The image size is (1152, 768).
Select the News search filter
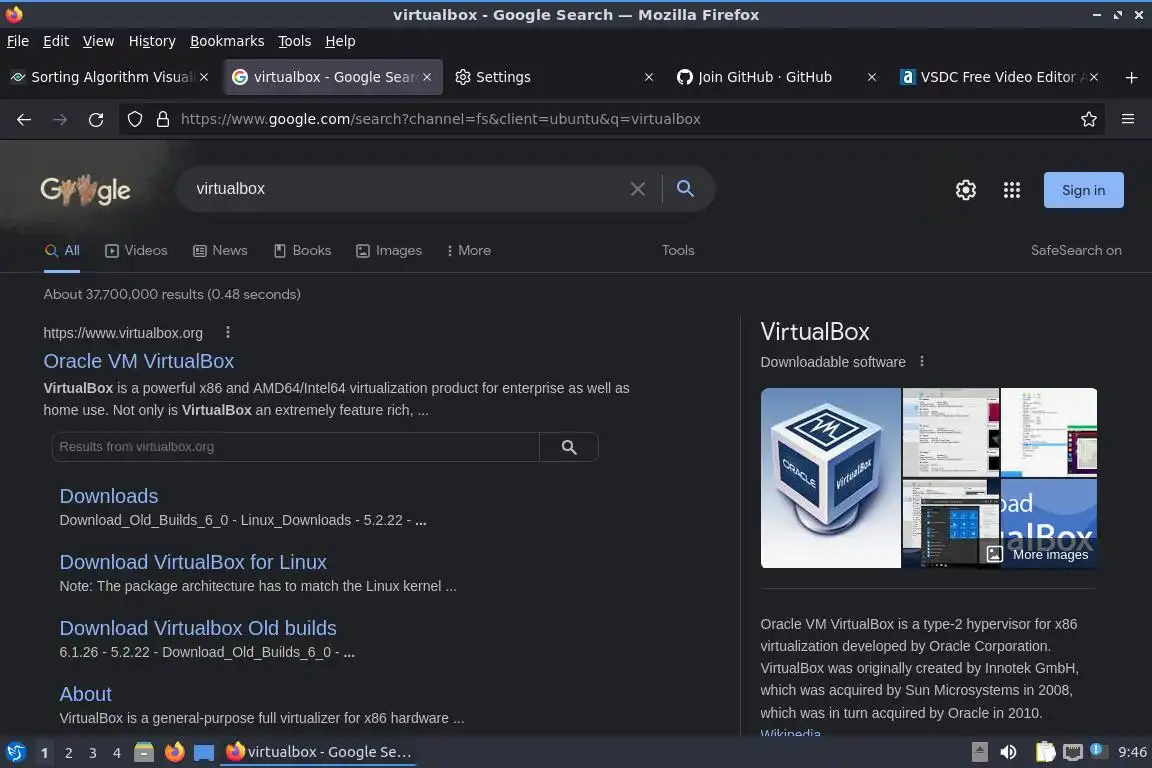point(220,251)
